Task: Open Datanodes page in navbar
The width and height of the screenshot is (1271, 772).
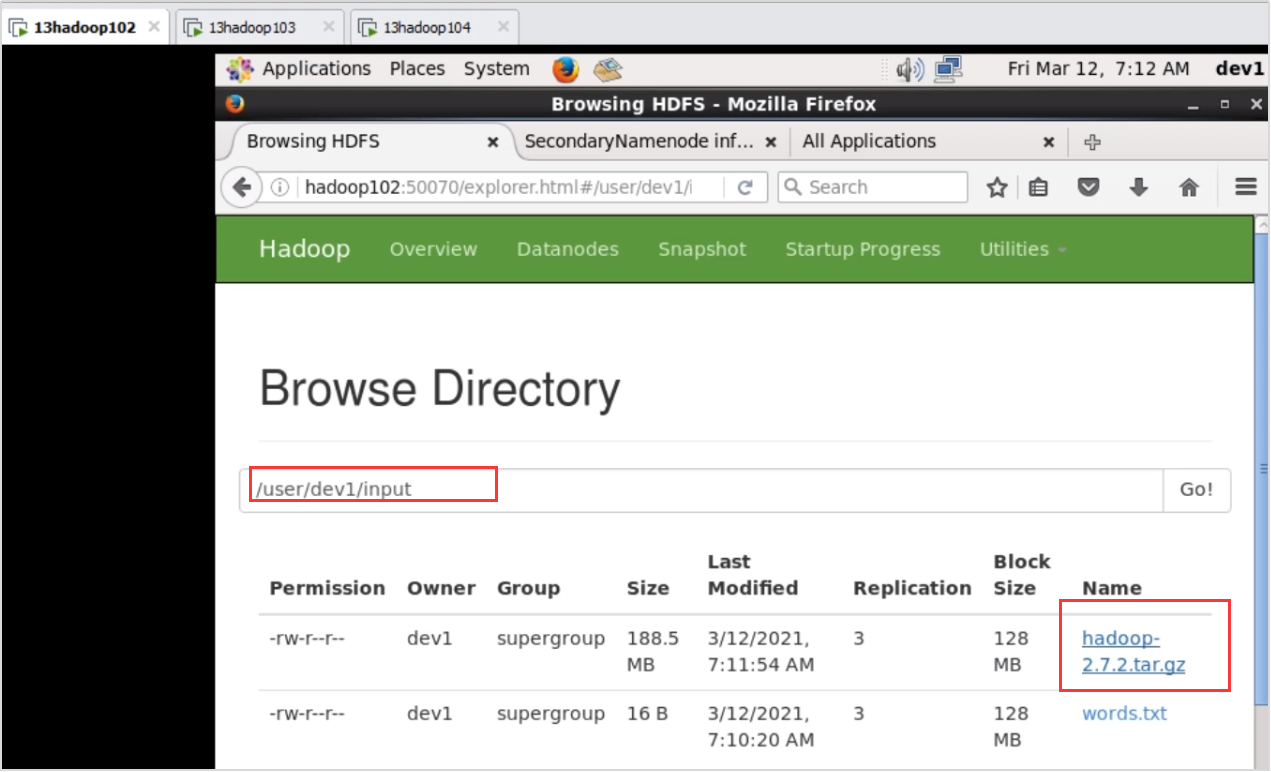Action: click(x=567, y=249)
